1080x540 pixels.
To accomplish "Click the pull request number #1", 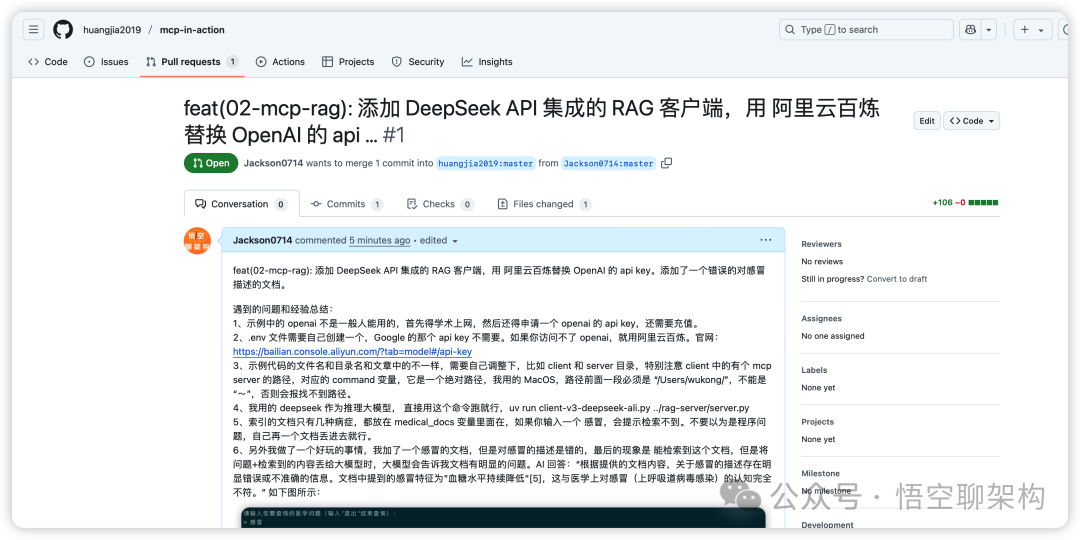I will 393,134.
